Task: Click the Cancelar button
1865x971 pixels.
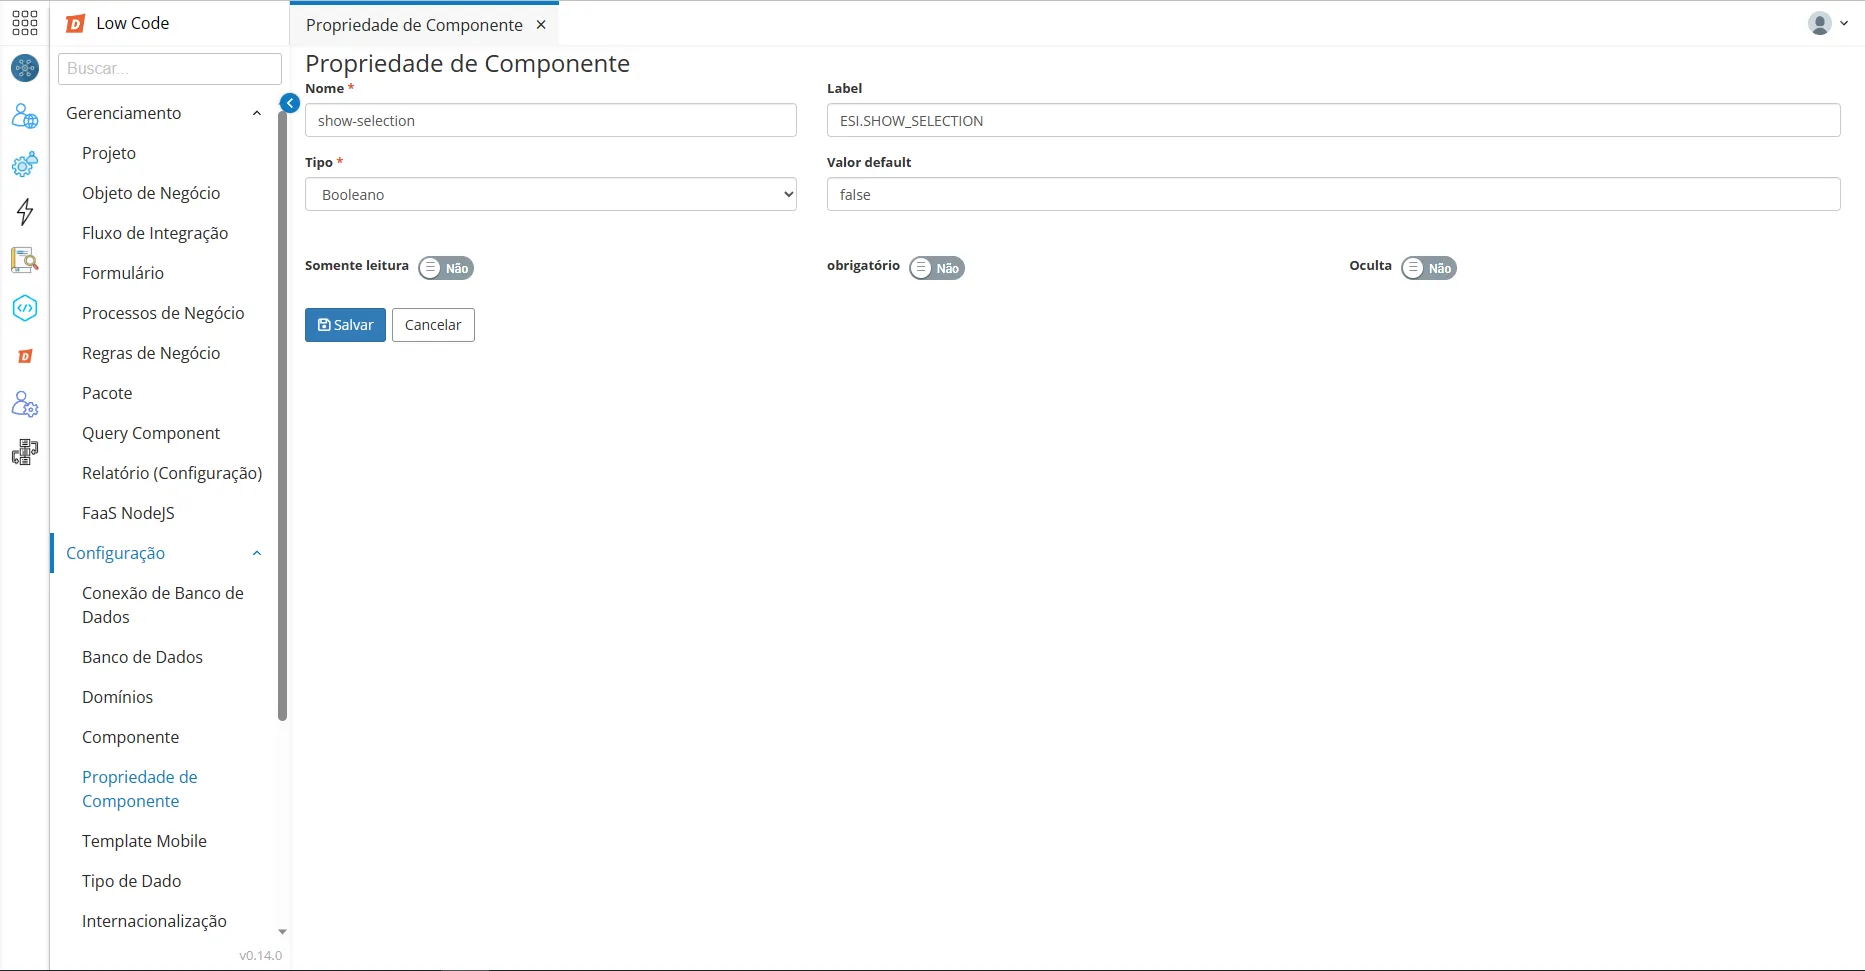Action: click(x=433, y=325)
